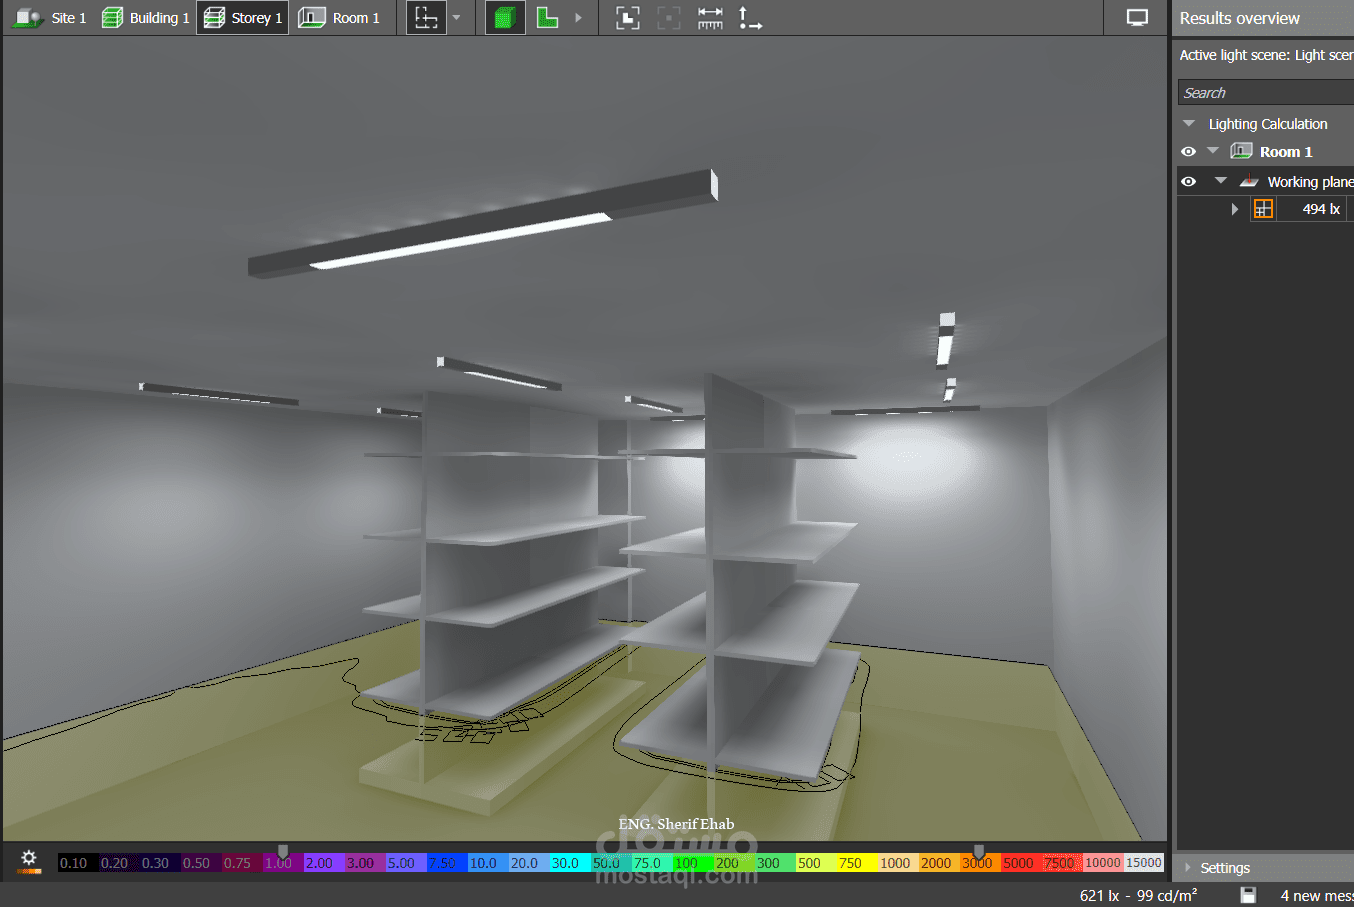The height and width of the screenshot is (907, 1354).
Task: Click the orange grid icon beside 494 lx
Action: 1263,209
